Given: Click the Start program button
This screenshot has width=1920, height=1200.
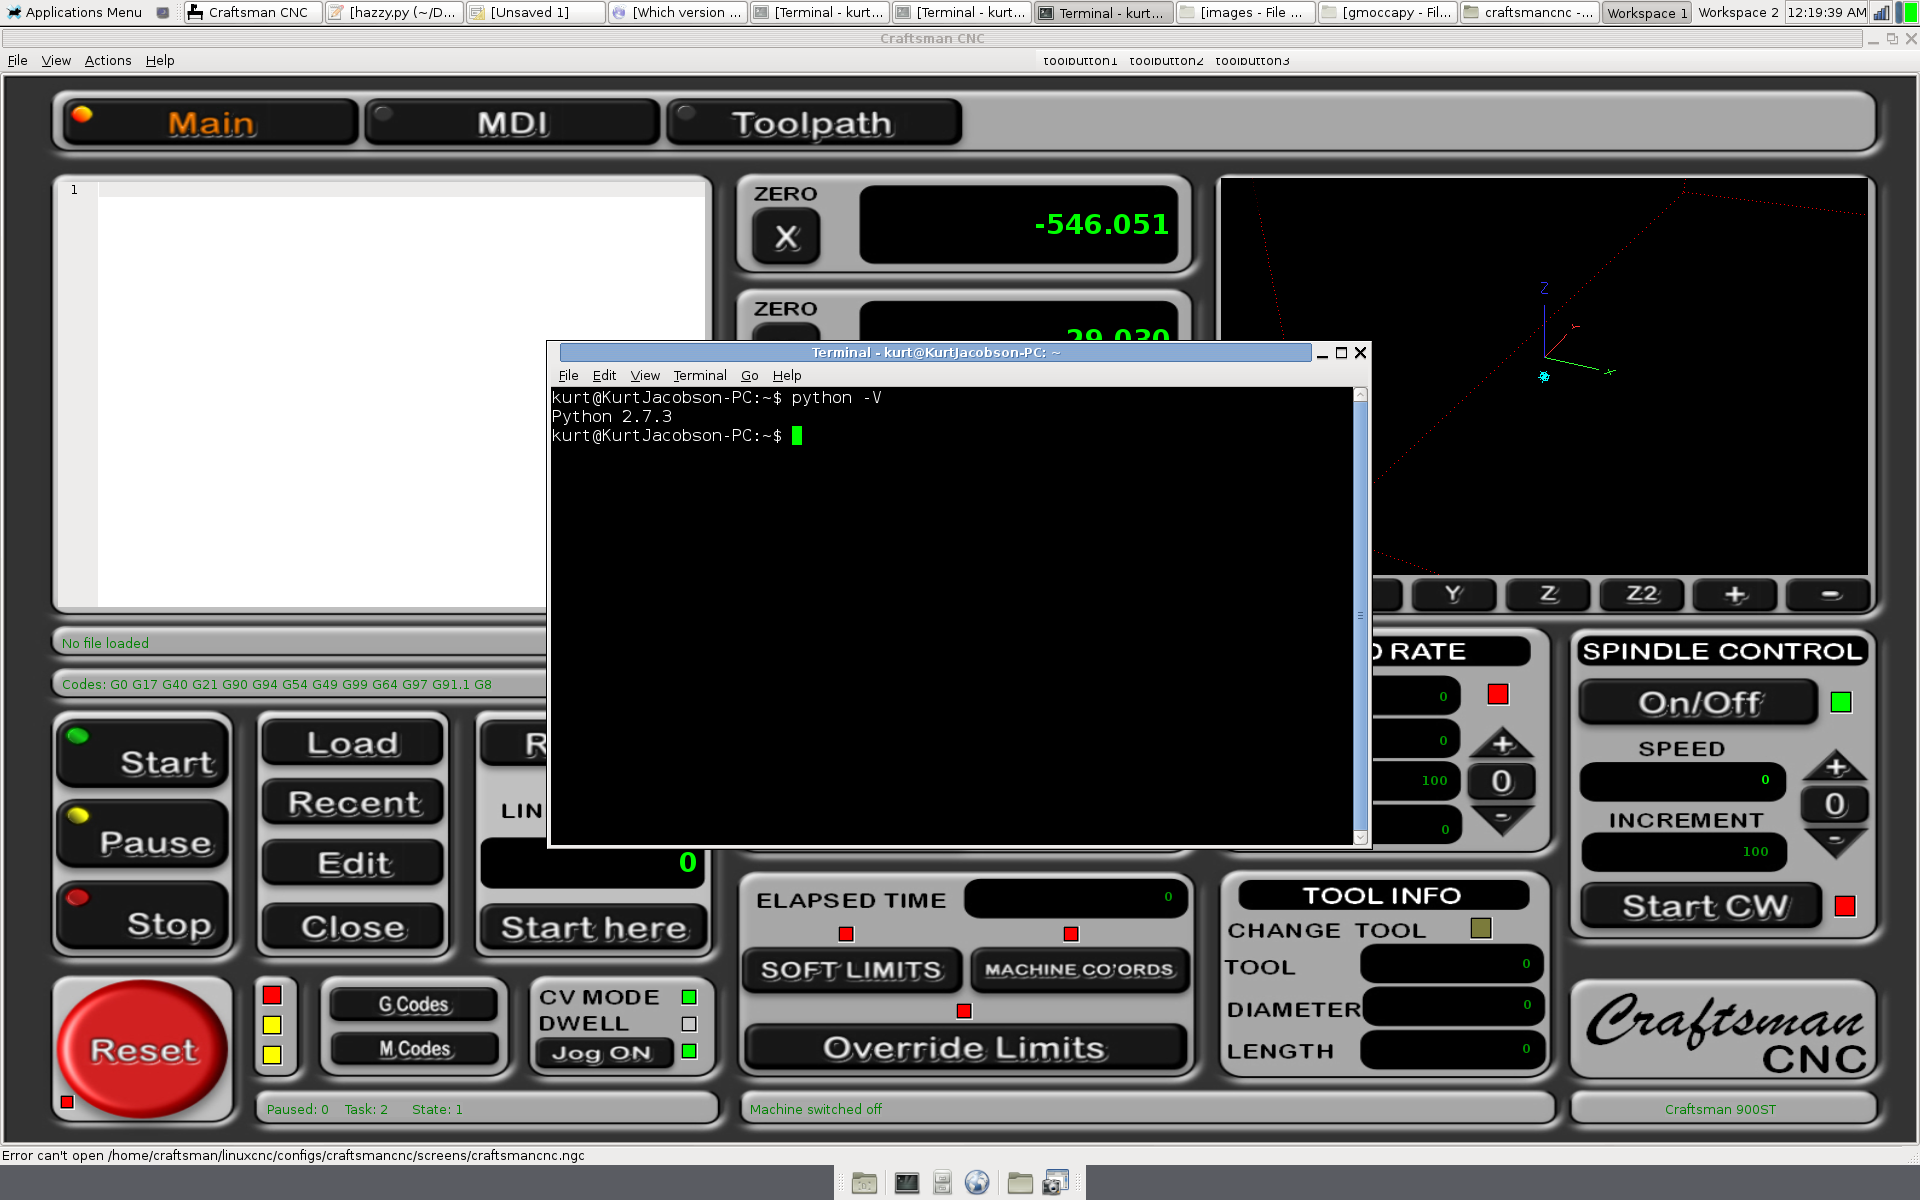Looking at the screenshot, I should (143, 754).
